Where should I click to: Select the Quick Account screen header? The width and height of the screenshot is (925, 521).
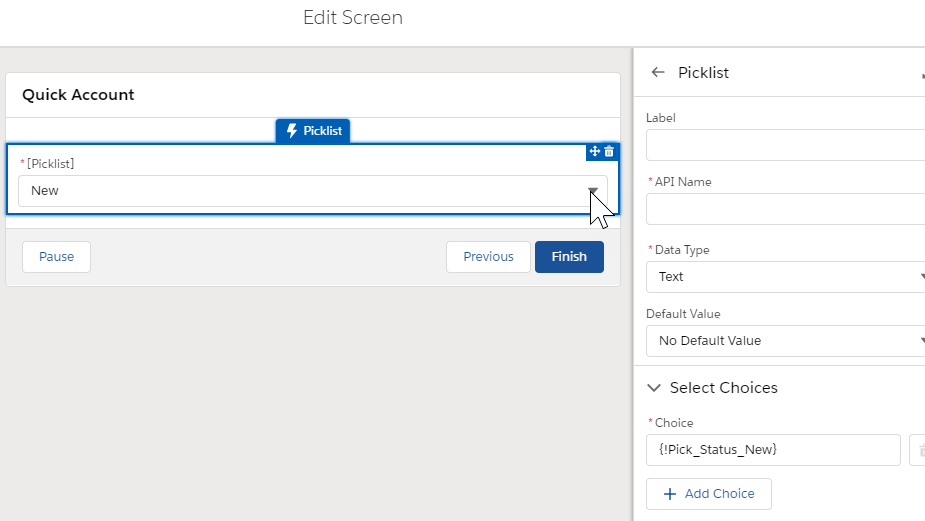(78, 95)
